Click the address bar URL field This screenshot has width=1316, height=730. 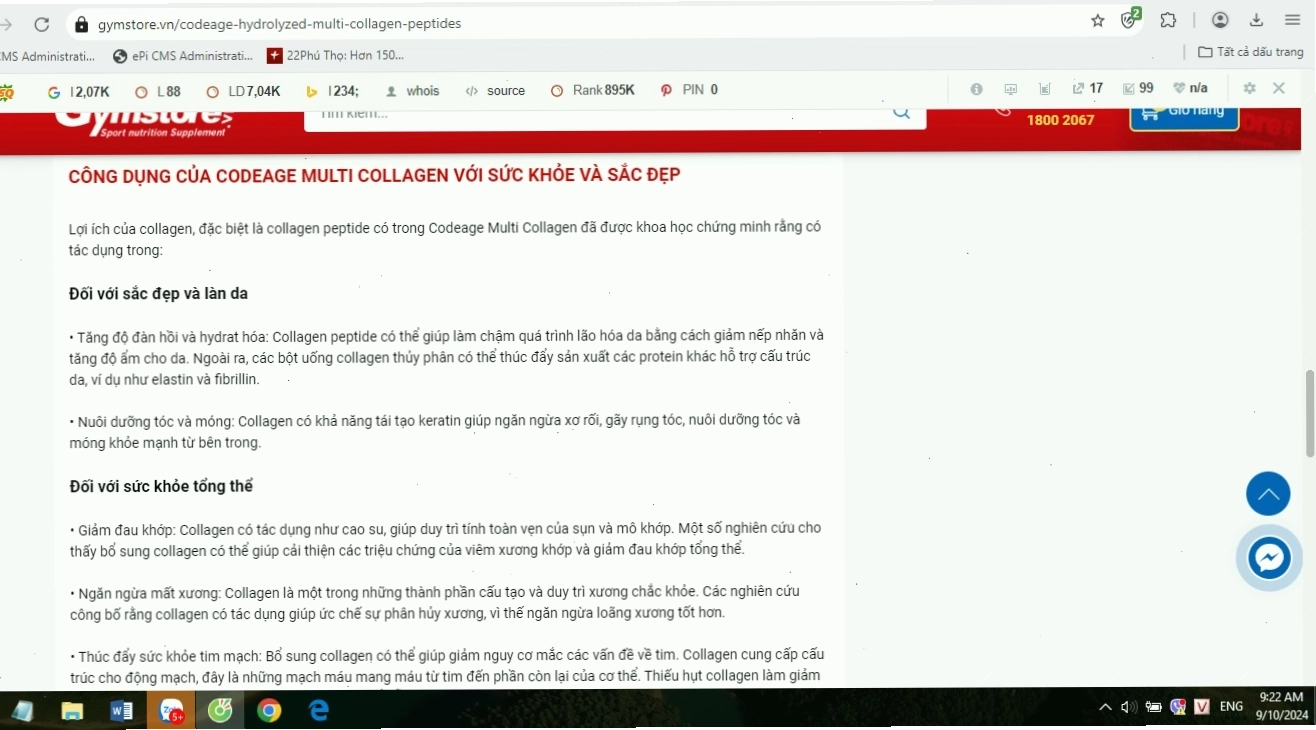[x=580, y=23]
